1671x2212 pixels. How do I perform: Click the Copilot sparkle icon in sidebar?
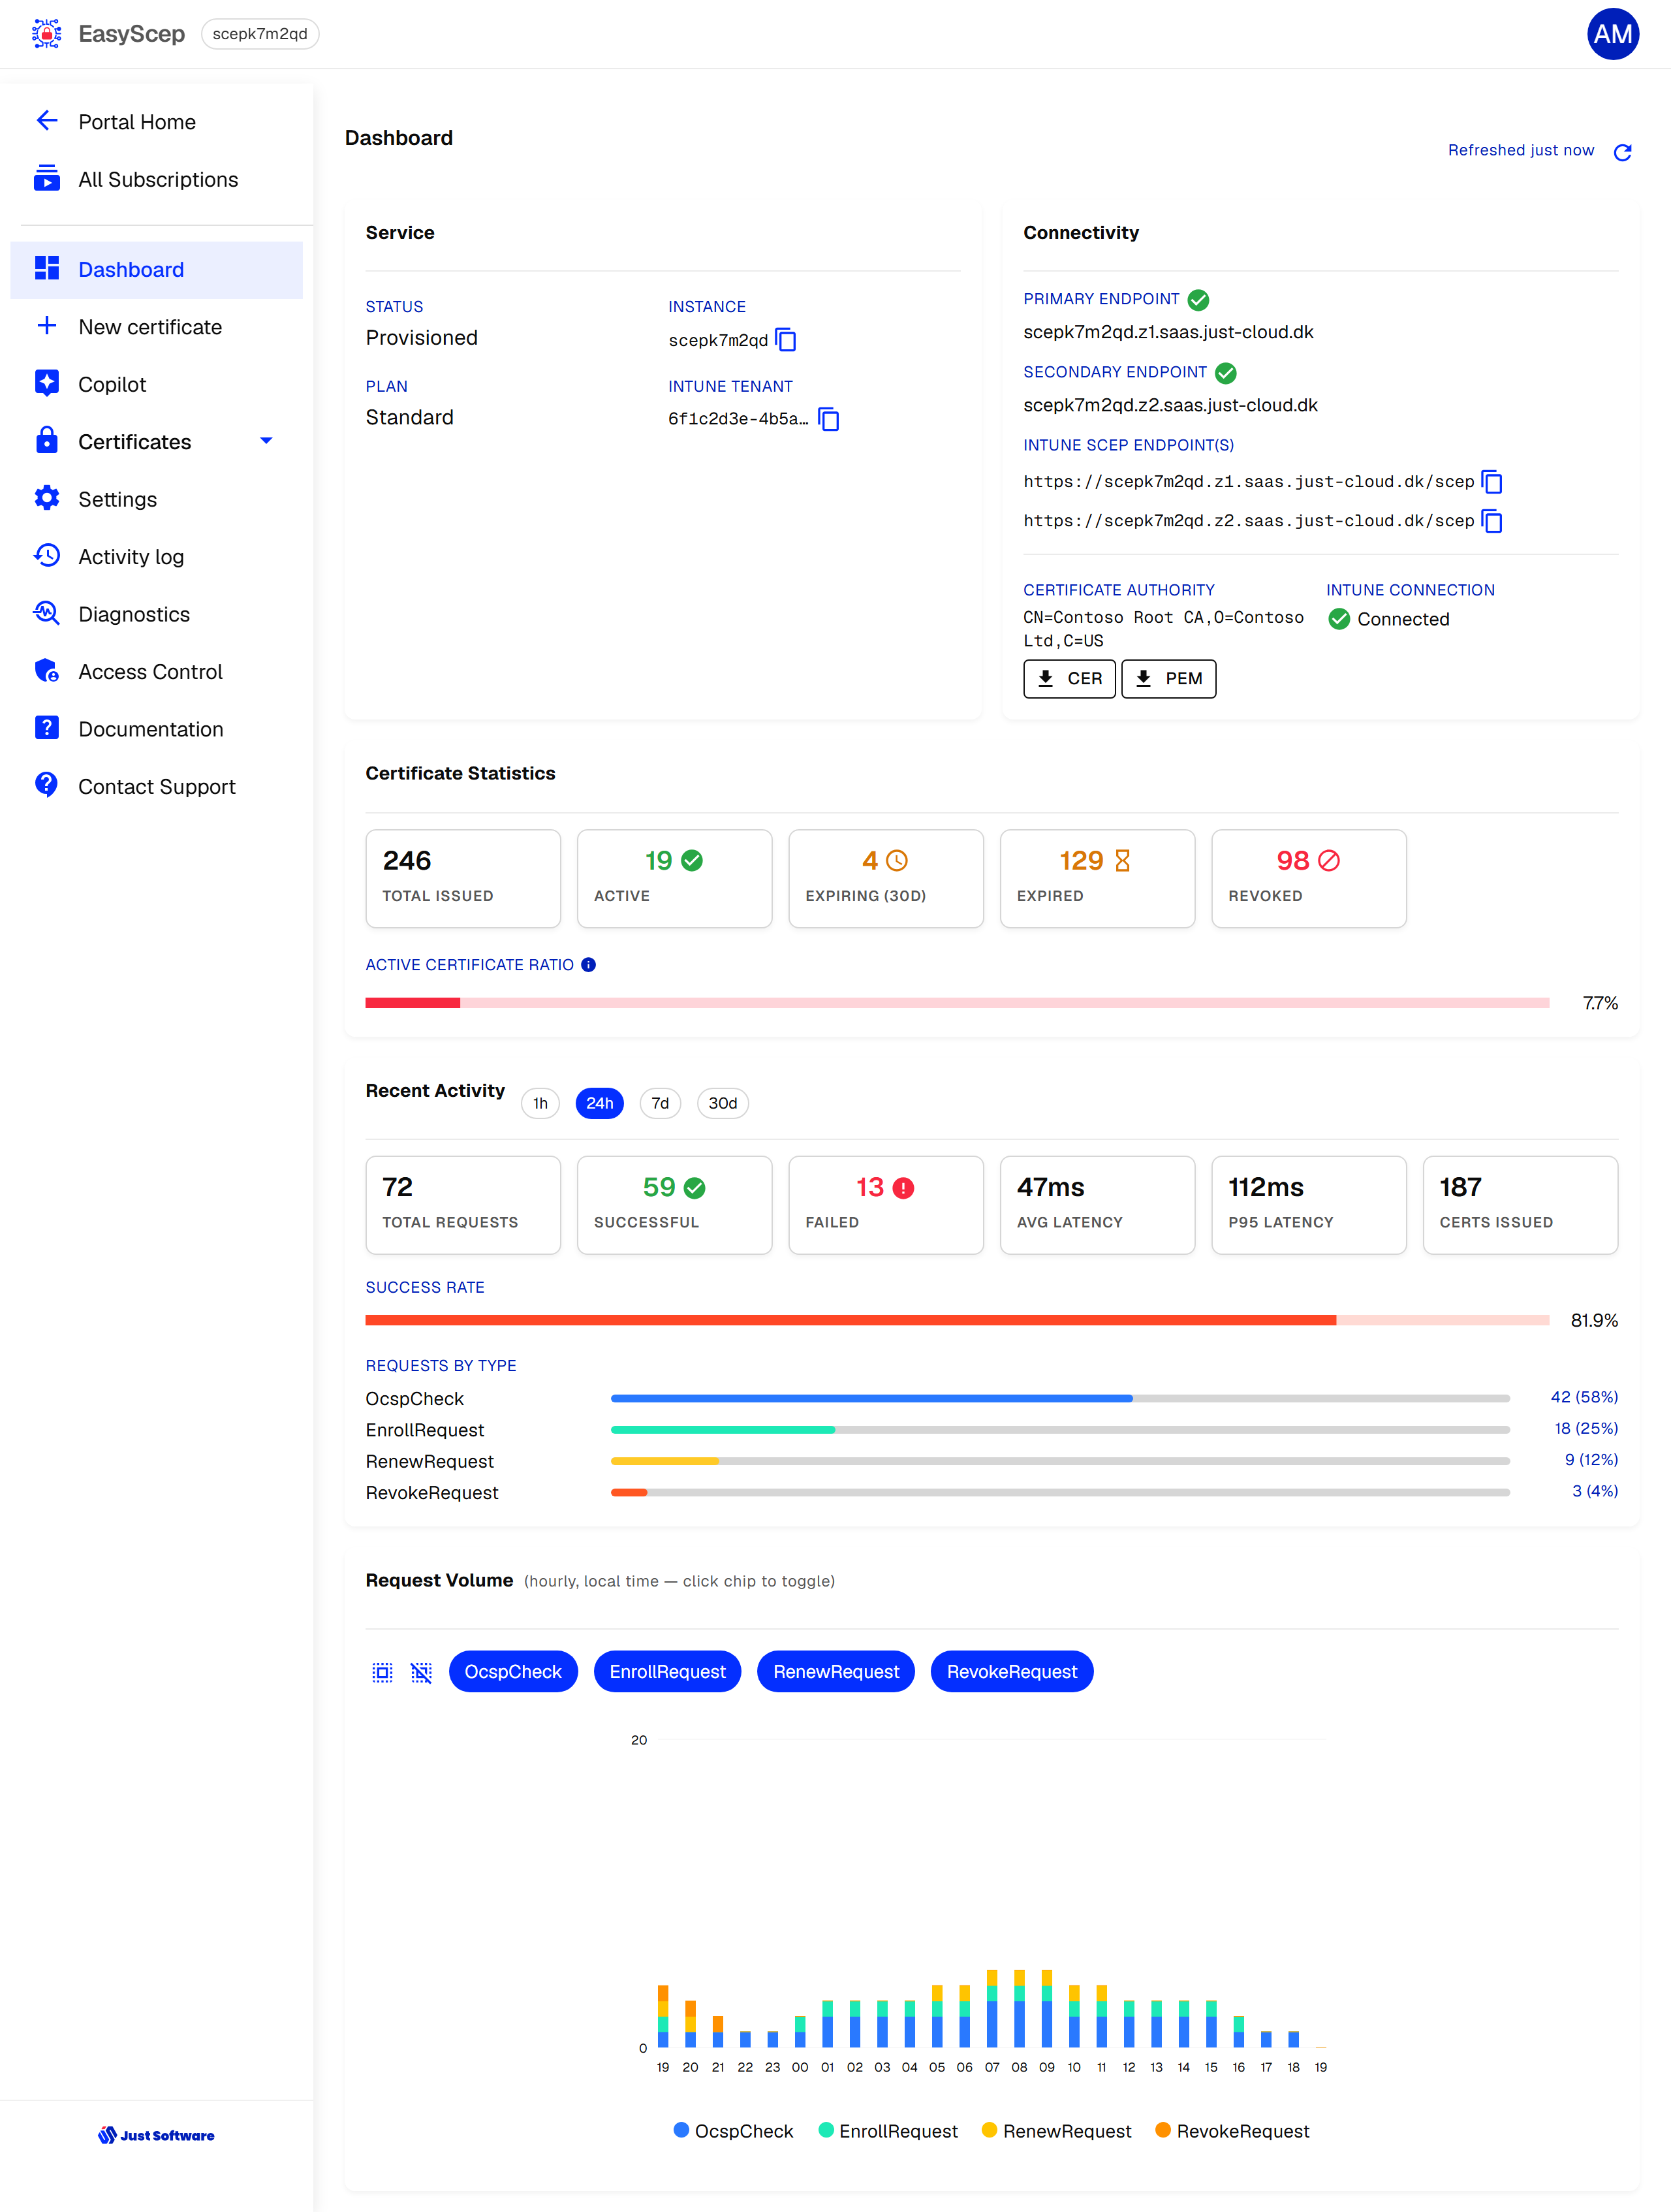pos(47,384)
